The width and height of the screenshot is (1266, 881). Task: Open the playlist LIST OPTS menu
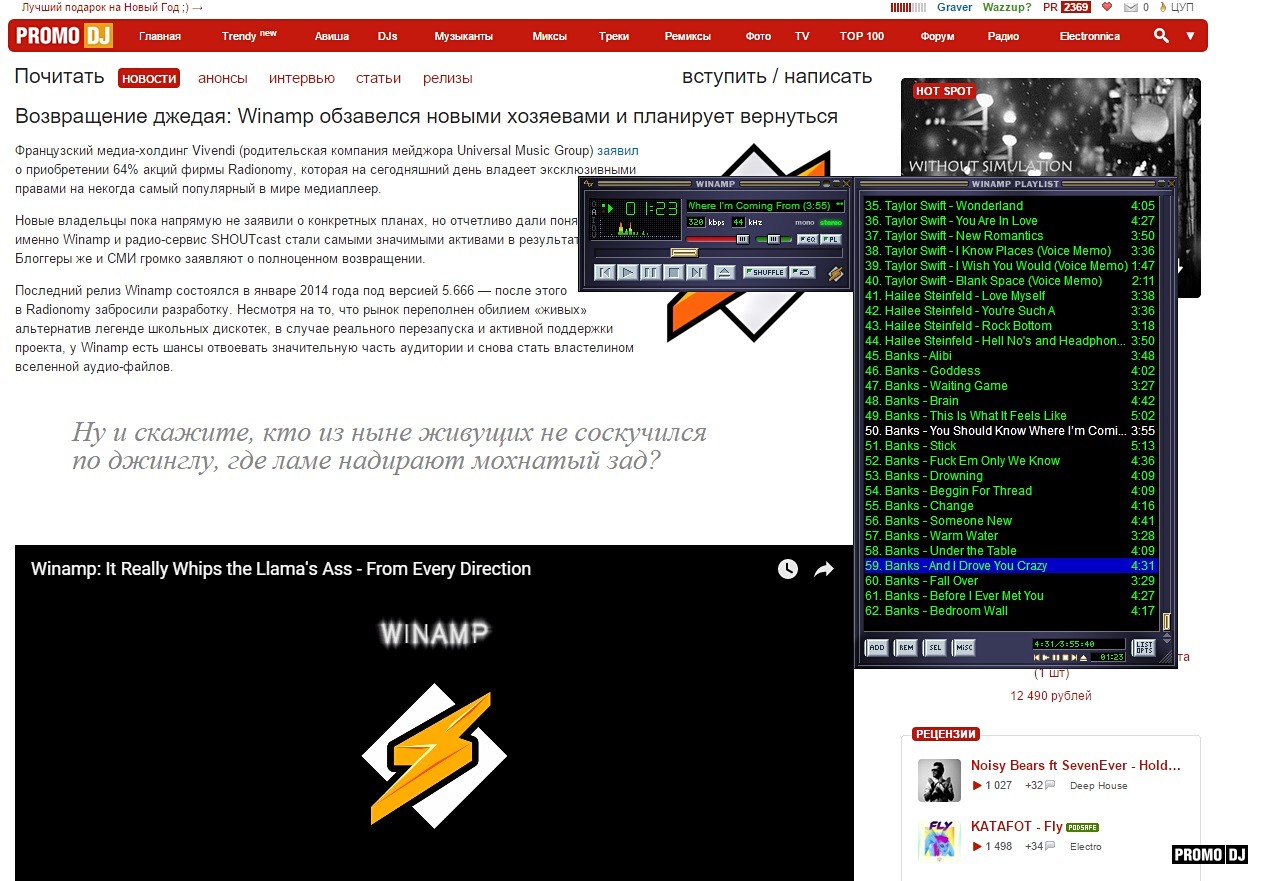point(1143,647)
